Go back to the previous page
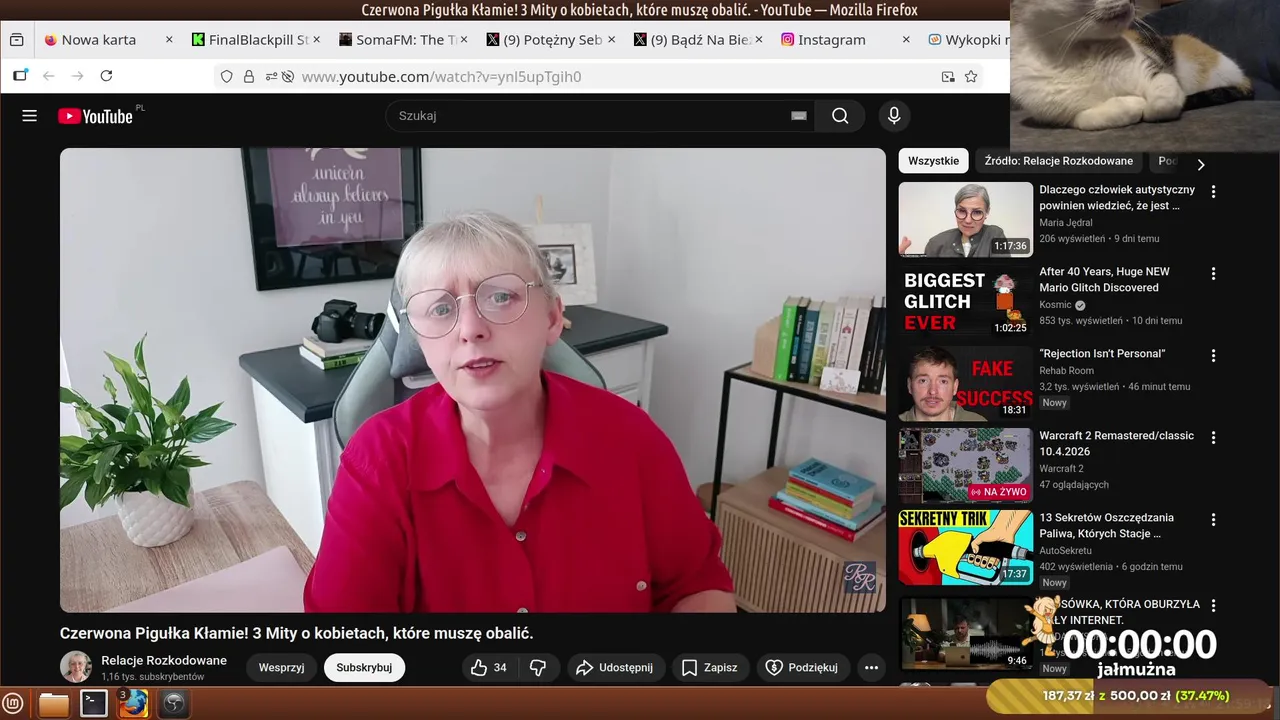The width and height of the screenshot is (1280, 720). pyautogui.click(x=48, y=76)
